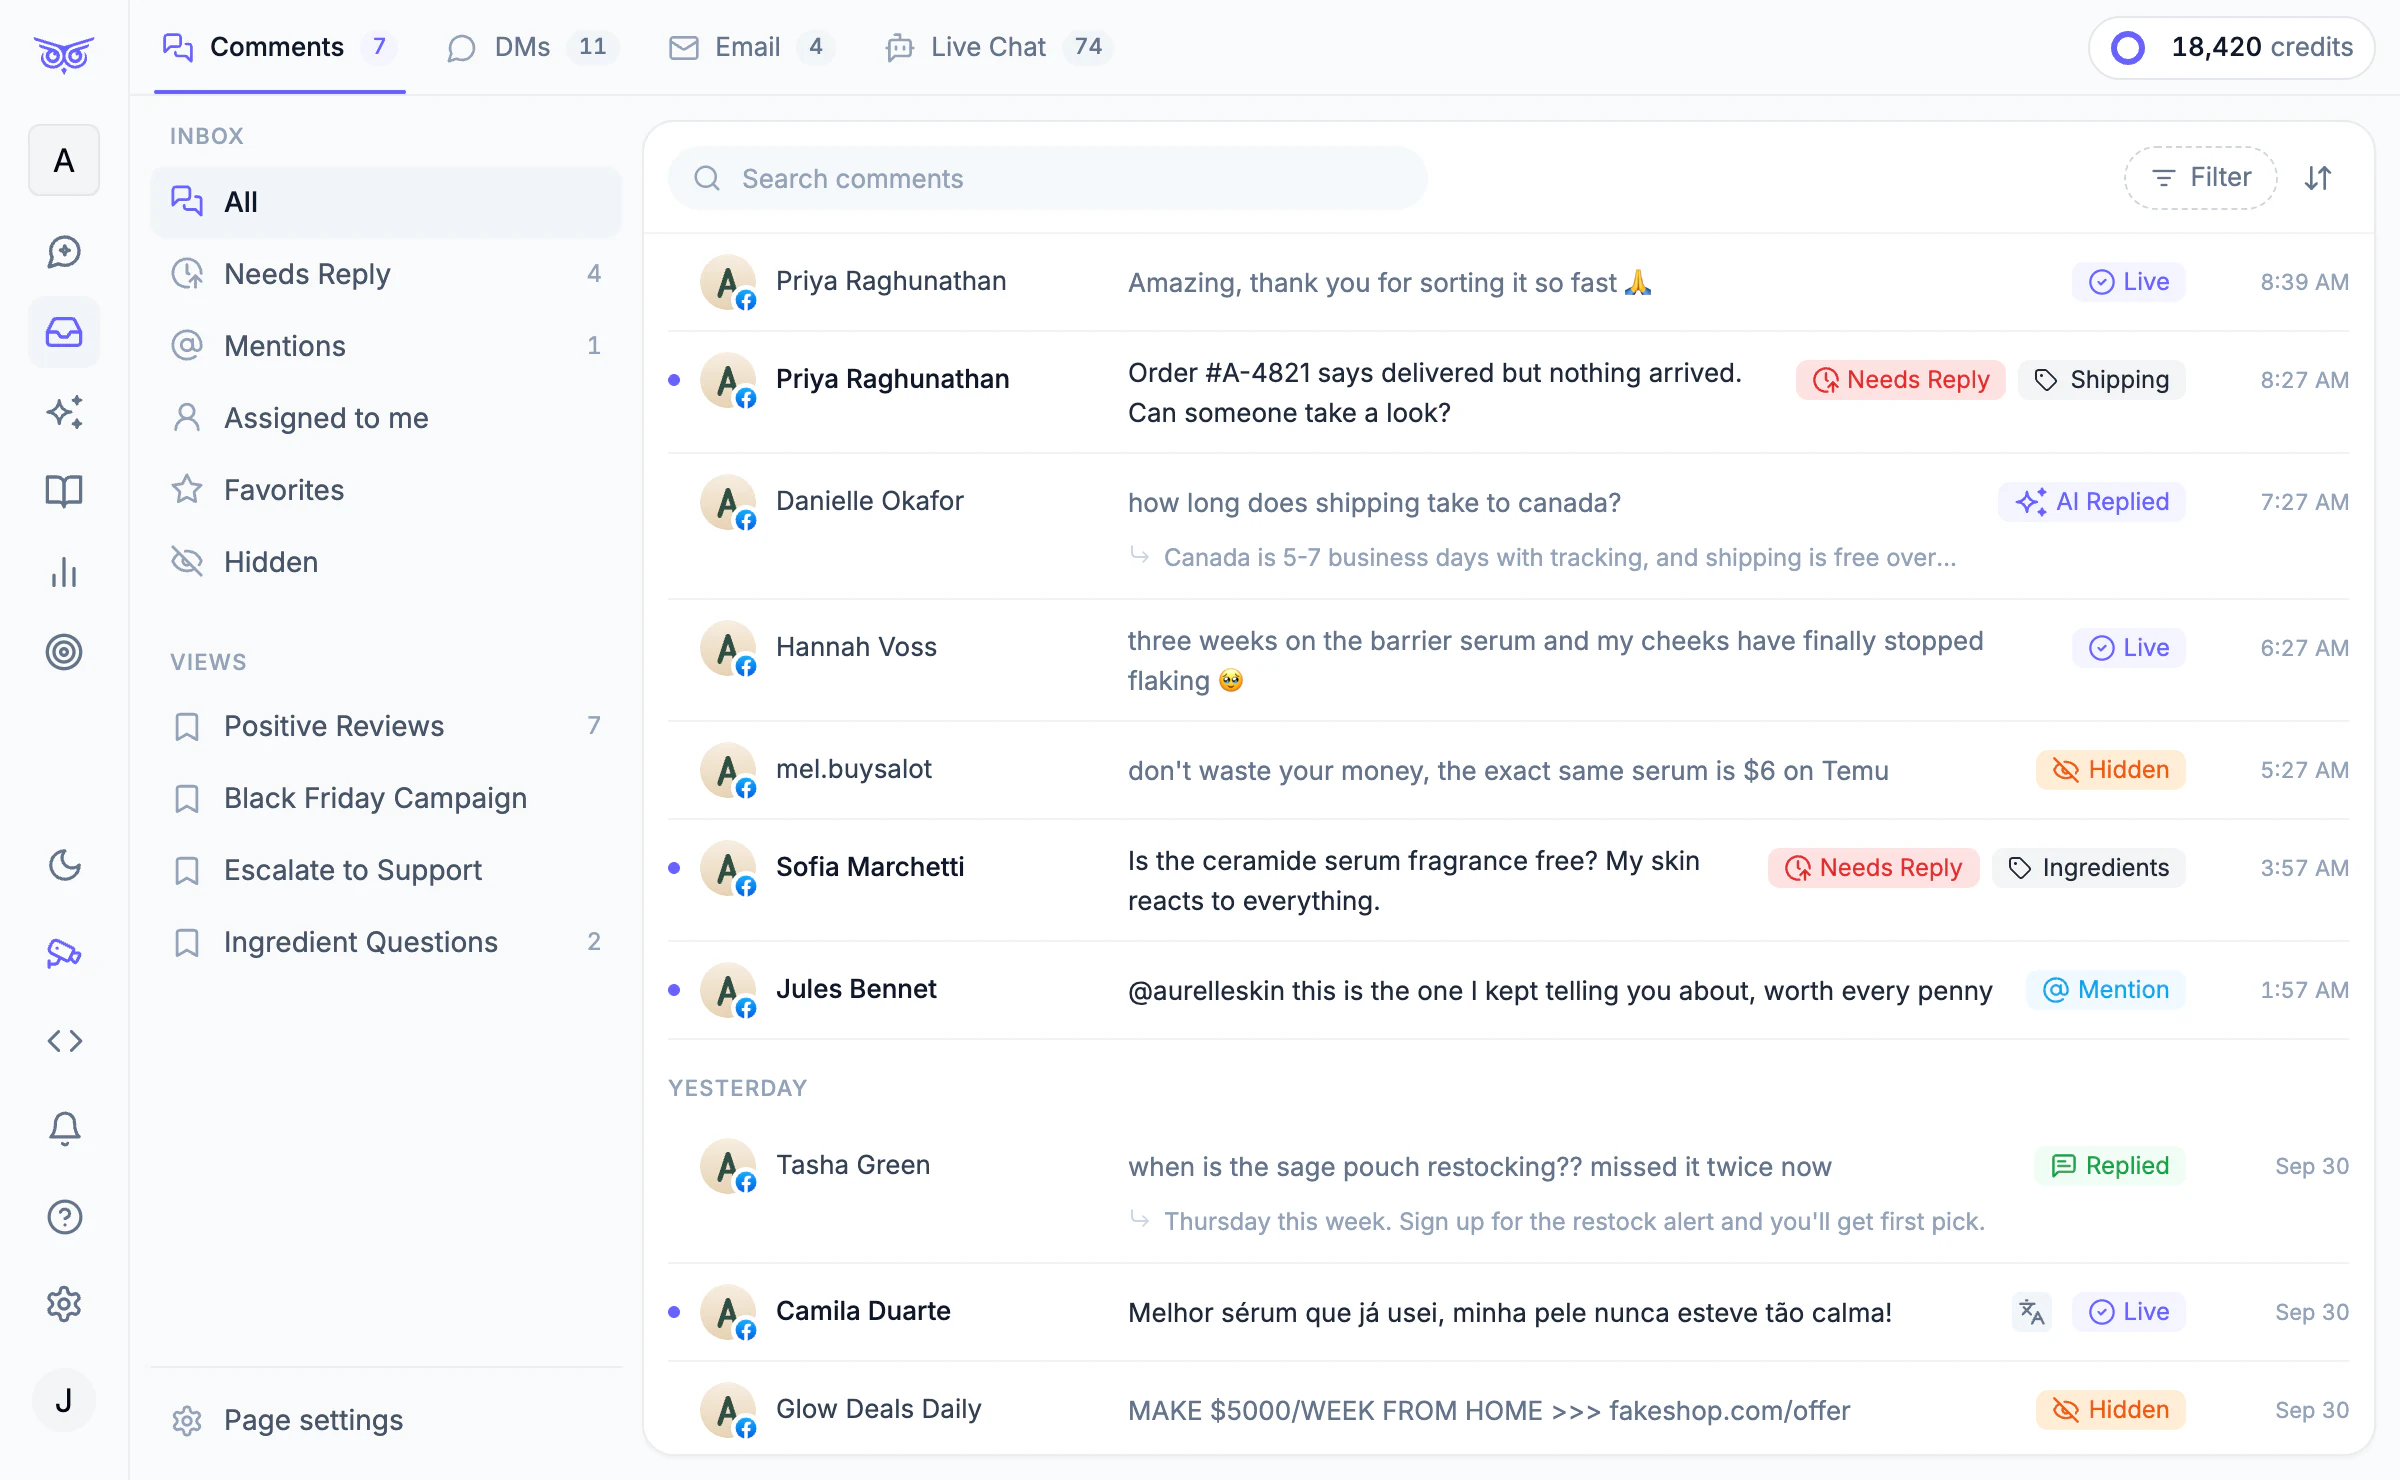Select the inbox tray sidebar icon
The height and width of the screenshot is (1480, 2400).
pyautogui.click(x=64, y=332)
